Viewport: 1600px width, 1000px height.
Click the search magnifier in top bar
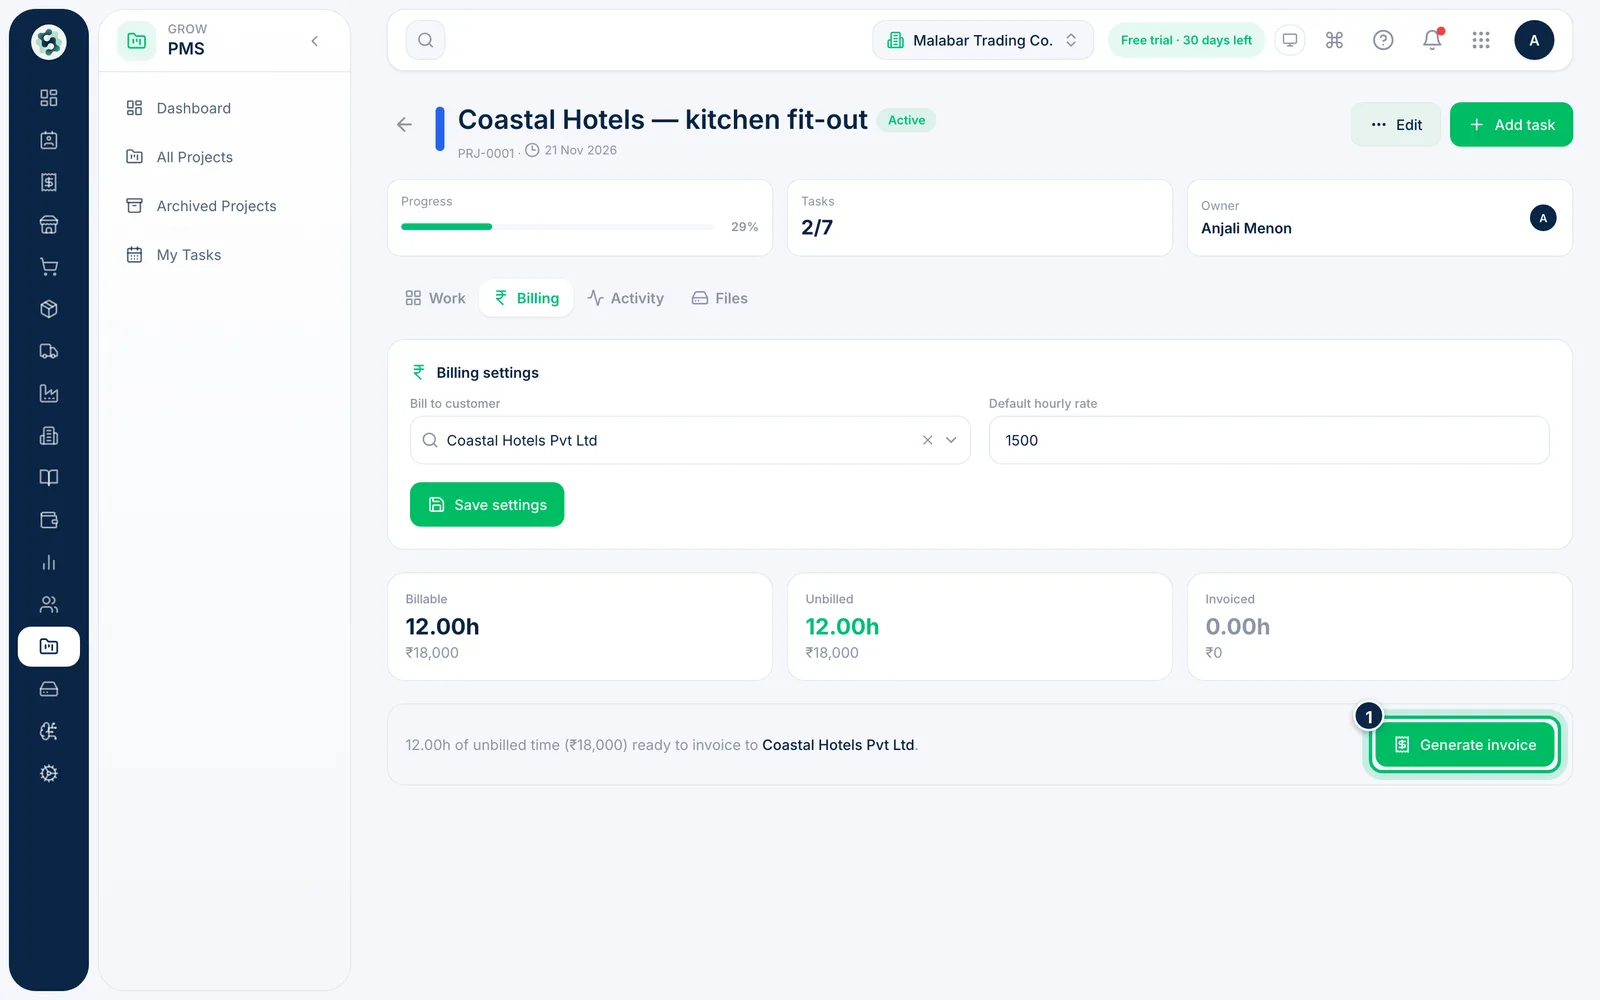coord(425,40)
